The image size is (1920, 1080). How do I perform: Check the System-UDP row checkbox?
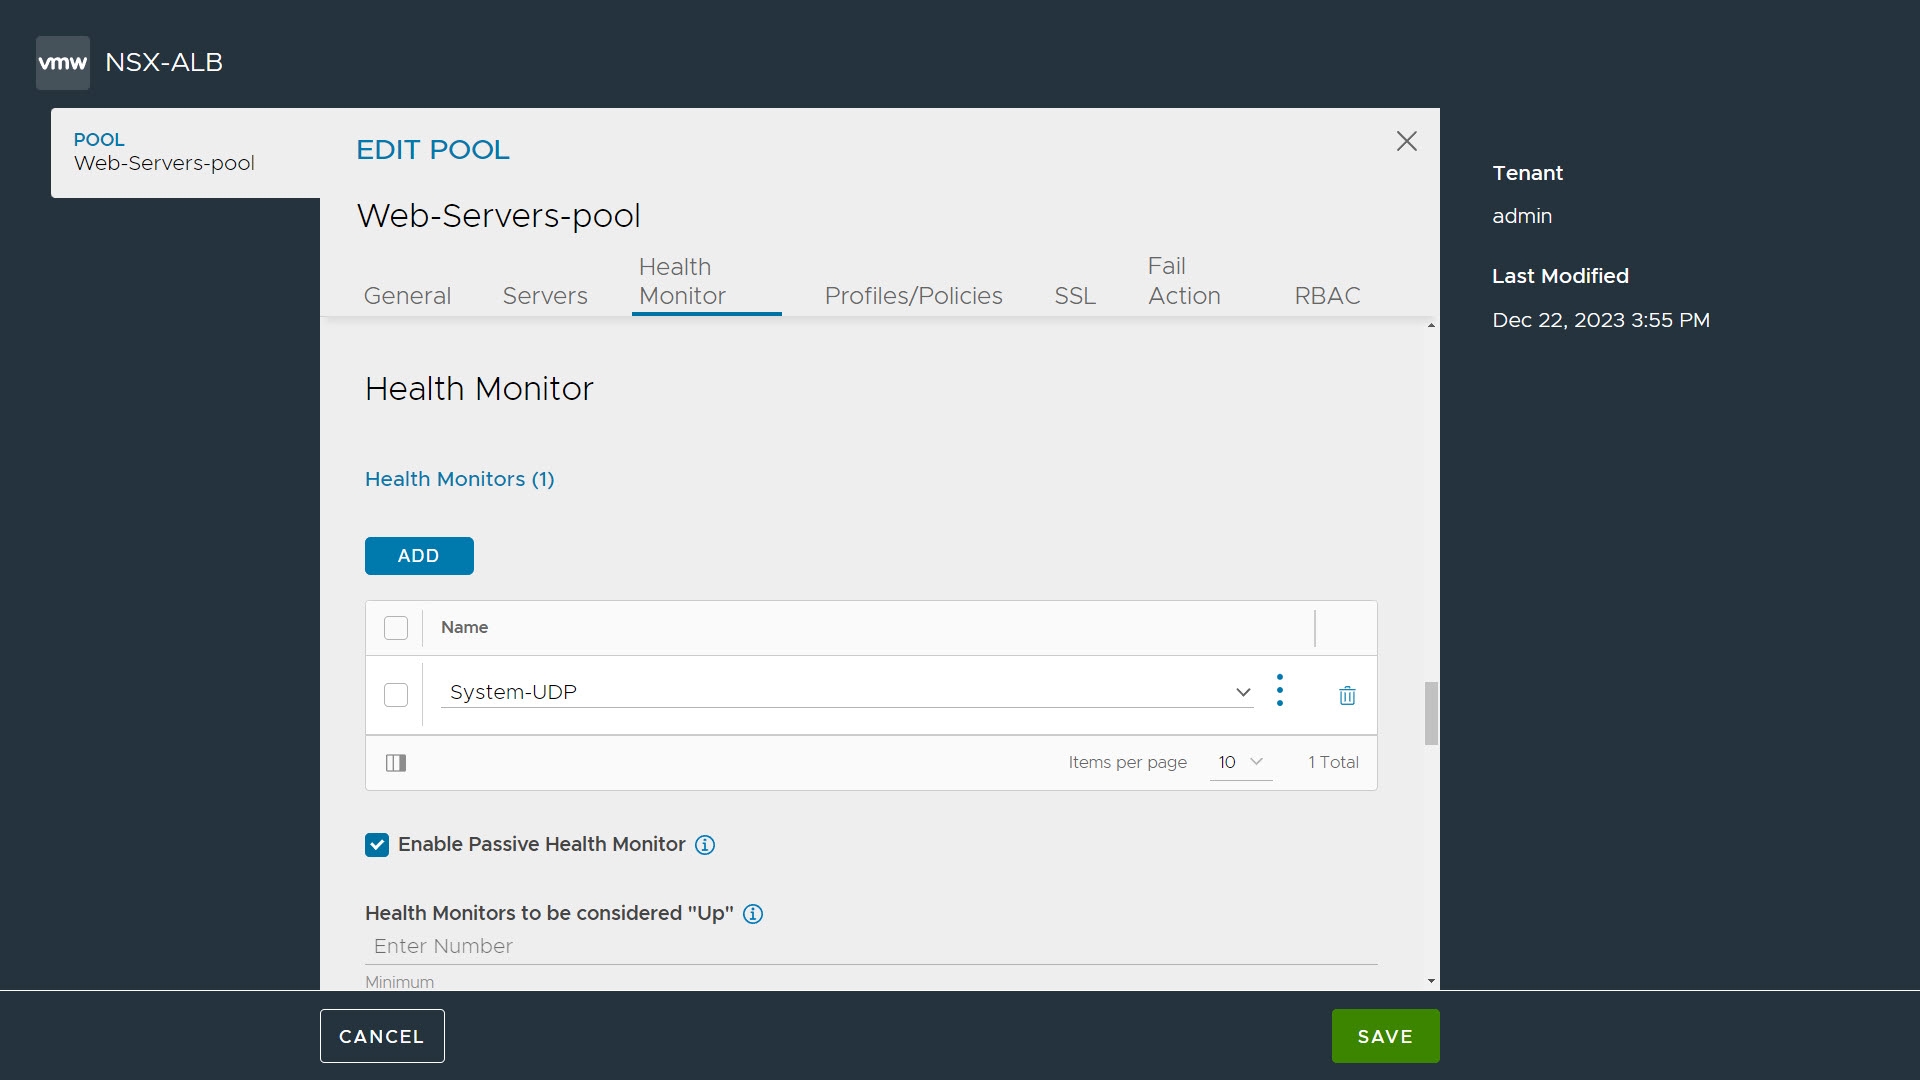click(x=396, y=695)
